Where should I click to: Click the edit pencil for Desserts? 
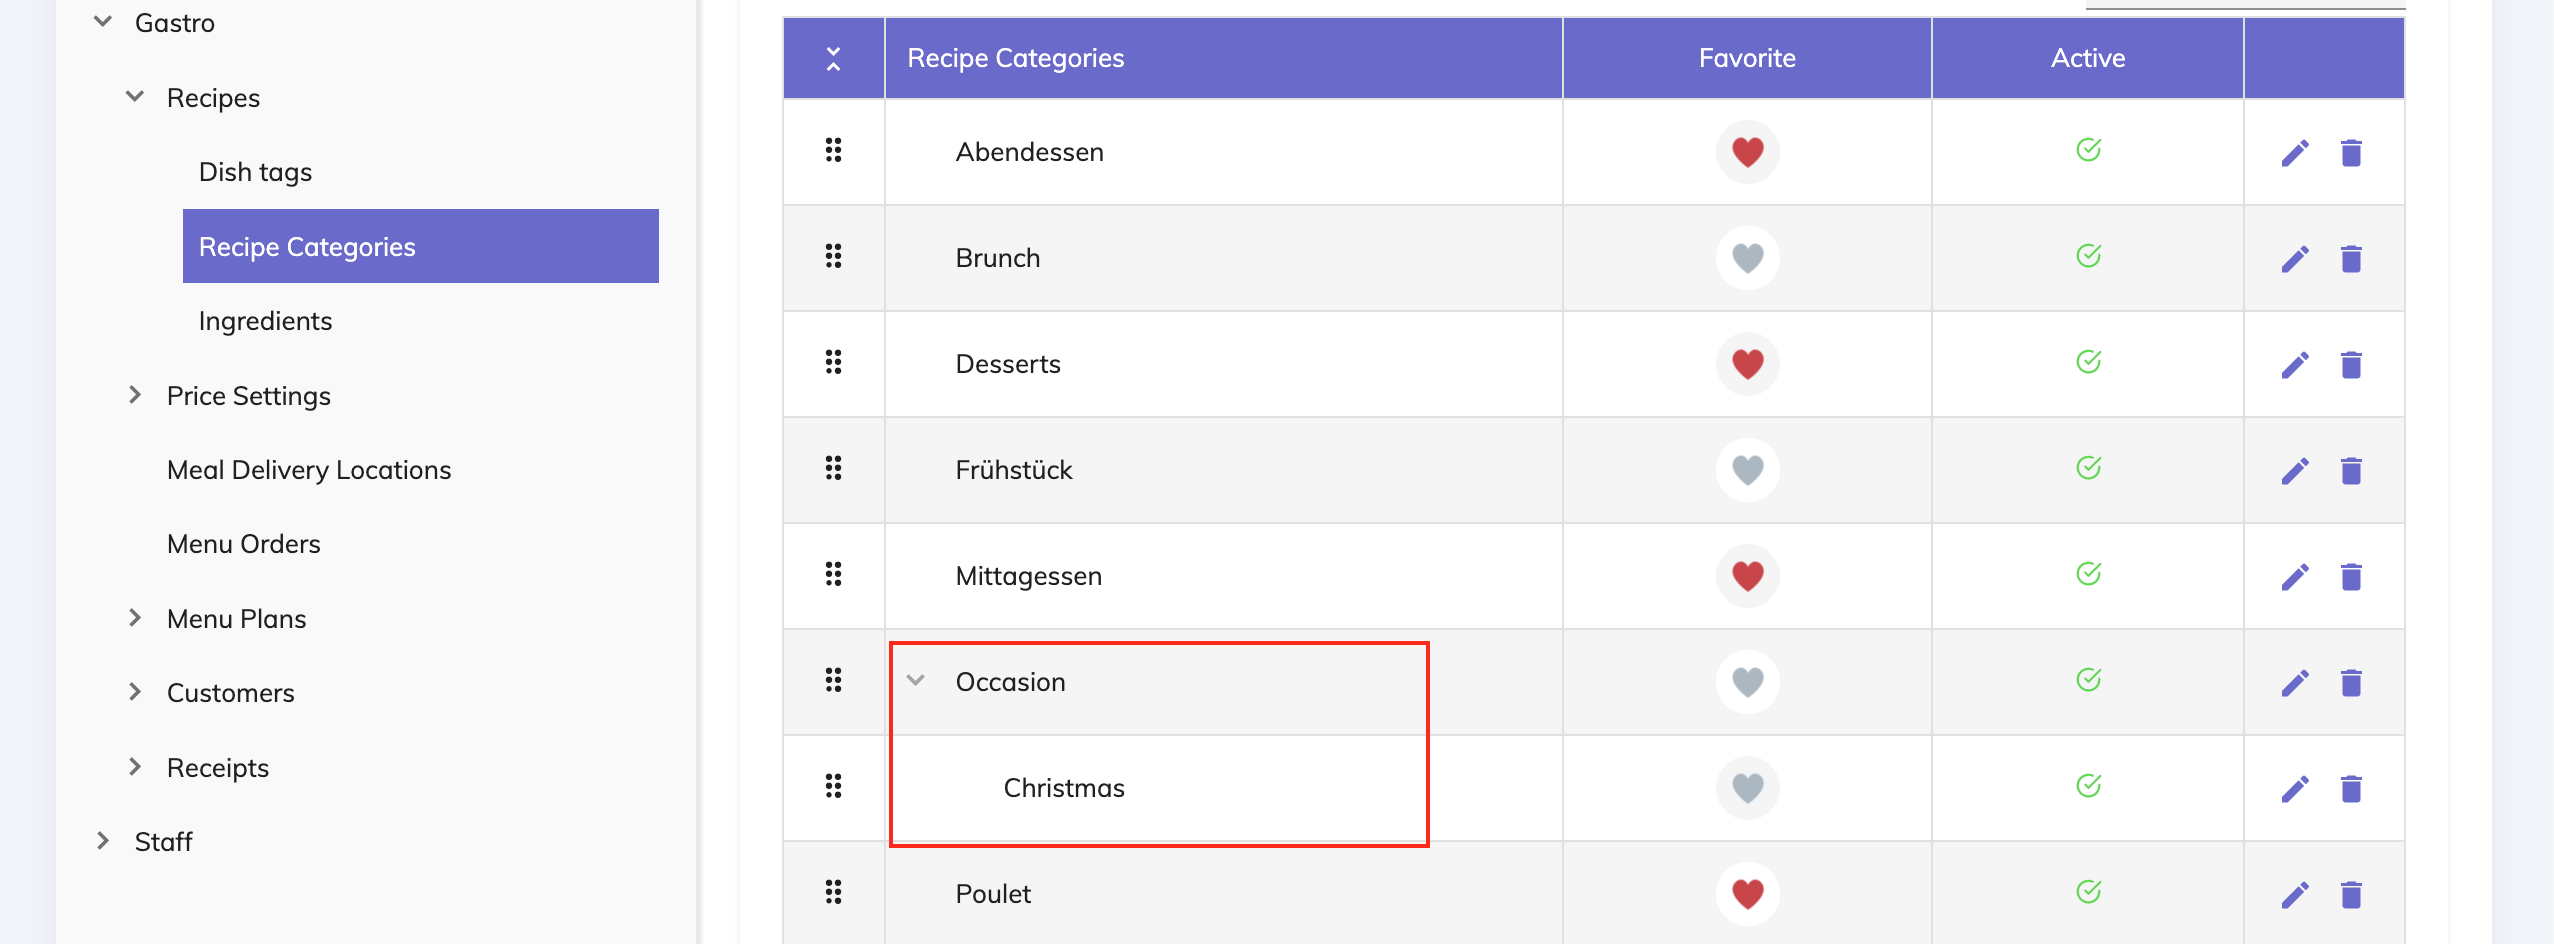[x=2295, y=365]
